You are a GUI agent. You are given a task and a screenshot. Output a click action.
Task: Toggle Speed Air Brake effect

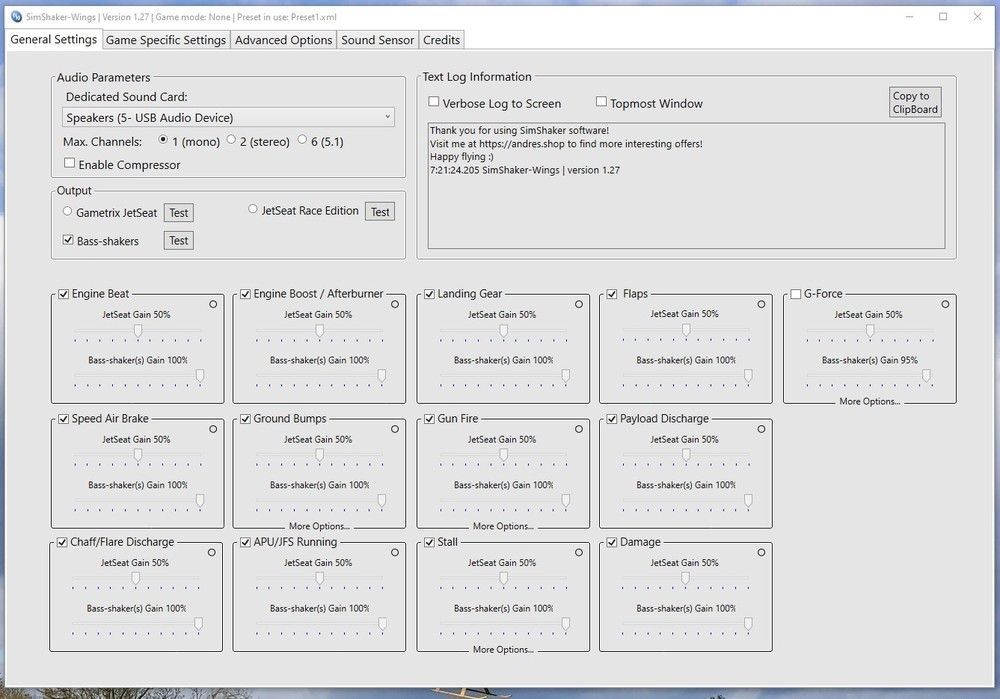tap(64, 419)
